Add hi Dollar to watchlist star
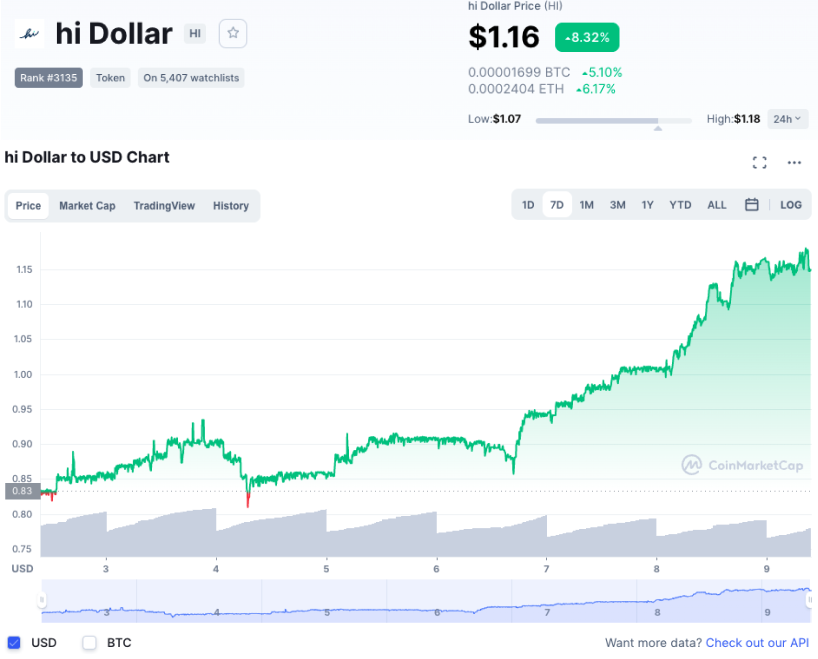The height and width of the screenshot is (659, 818). [x=233, y=33]
